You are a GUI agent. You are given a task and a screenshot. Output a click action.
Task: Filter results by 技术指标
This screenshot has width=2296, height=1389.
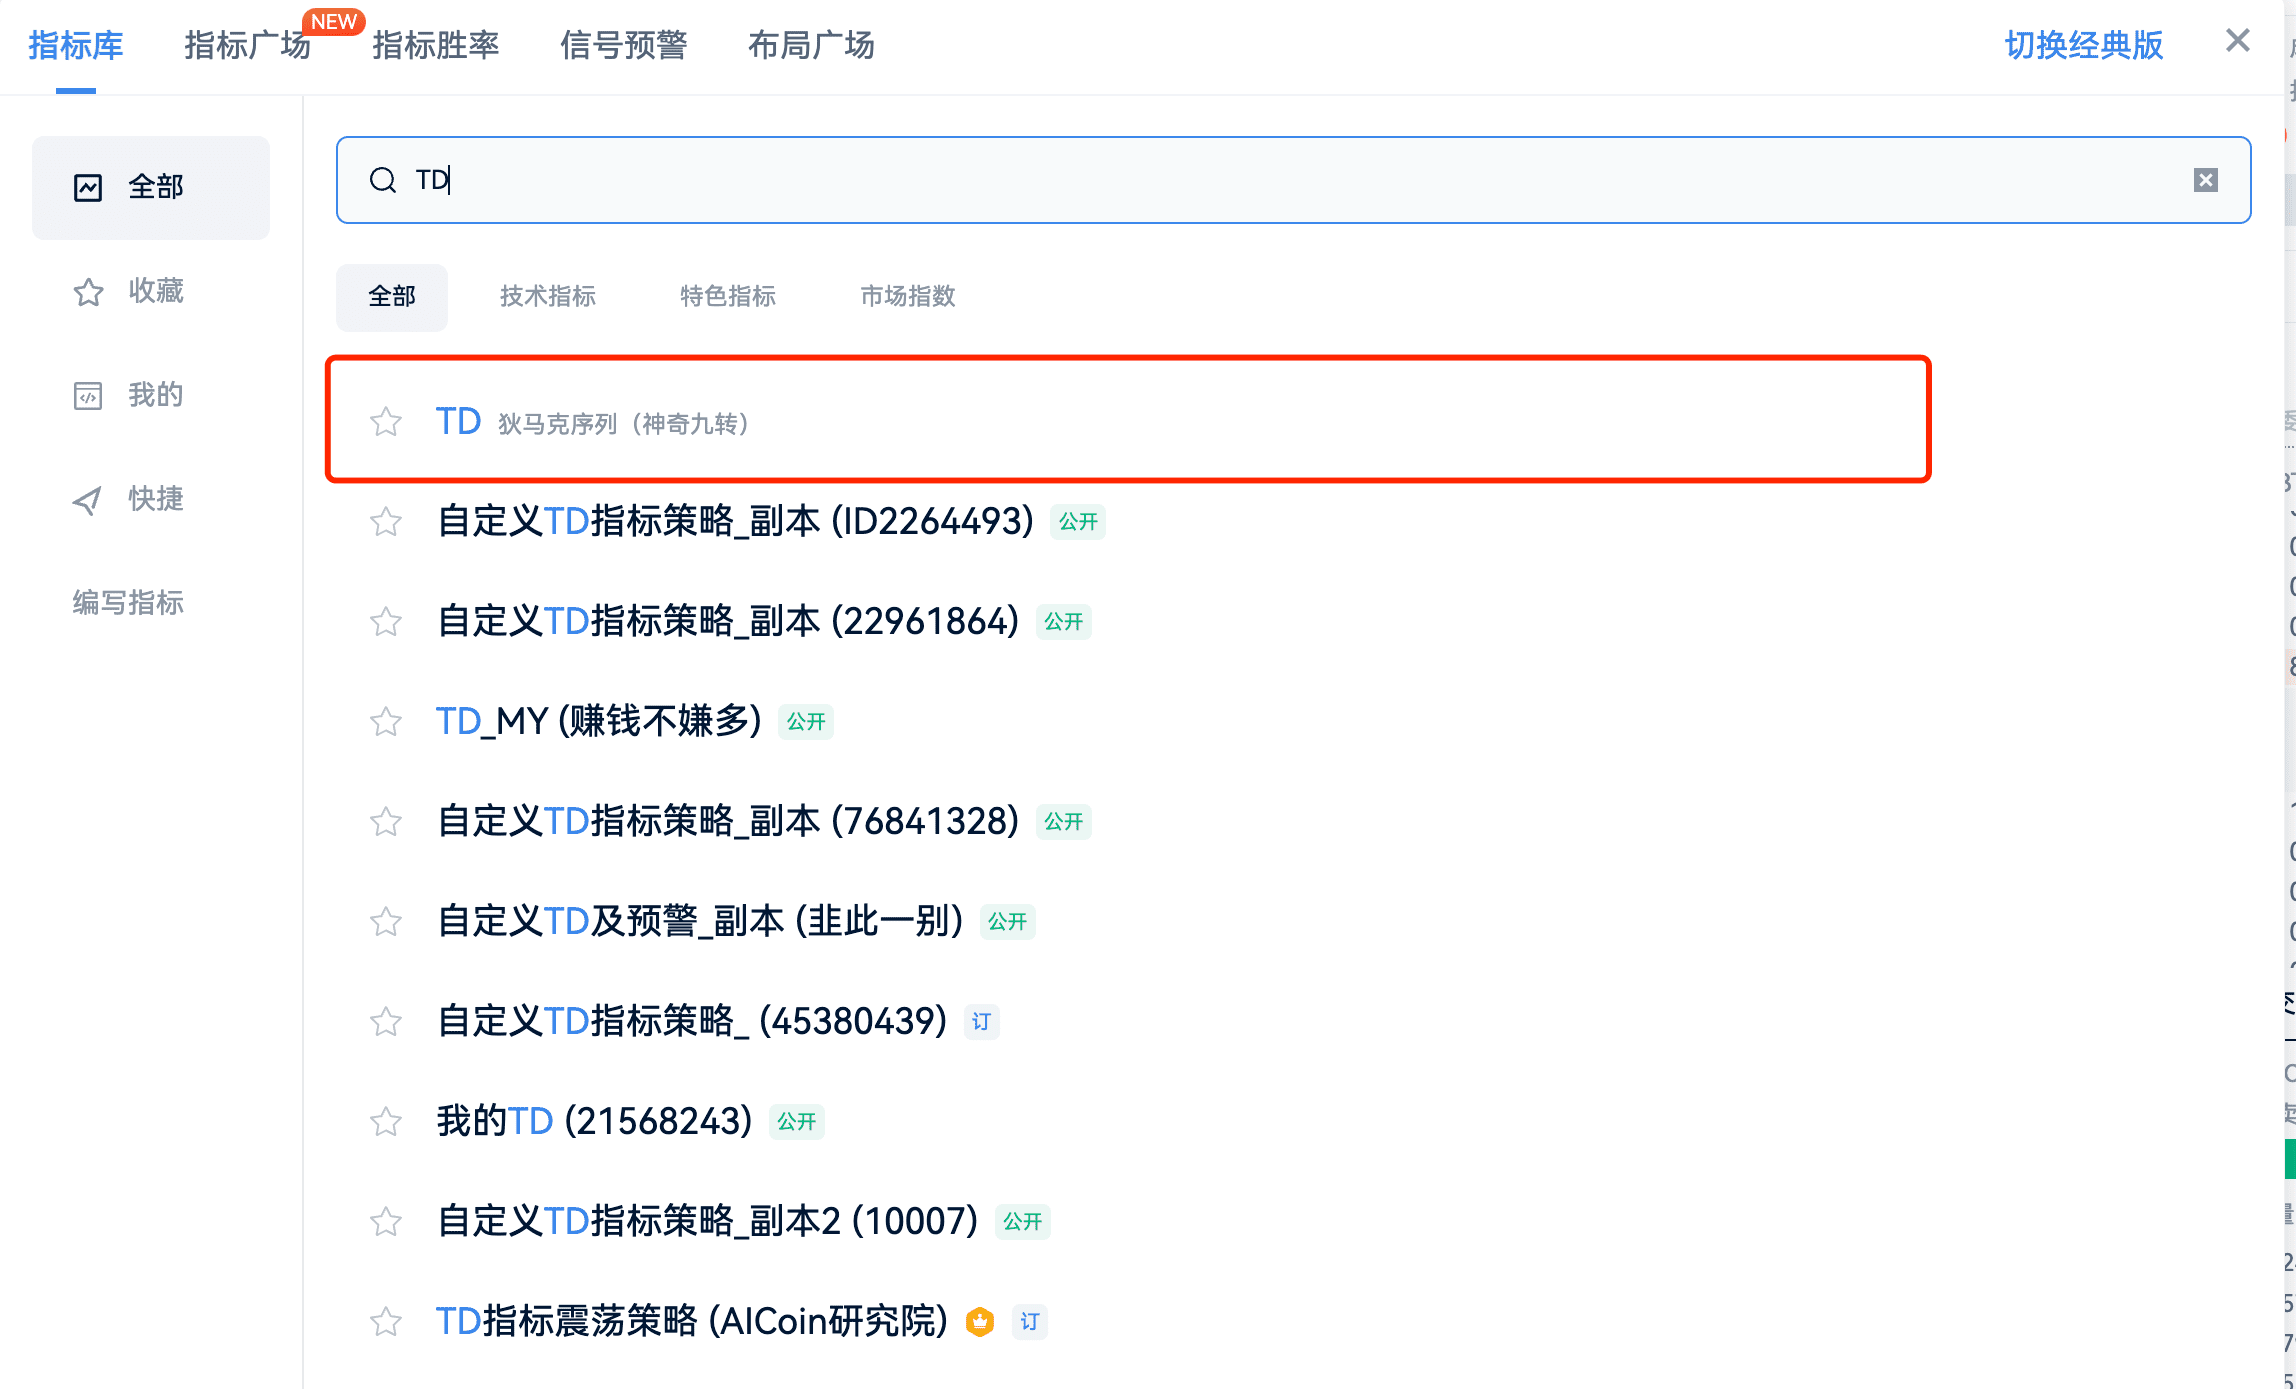coord(548,297)
